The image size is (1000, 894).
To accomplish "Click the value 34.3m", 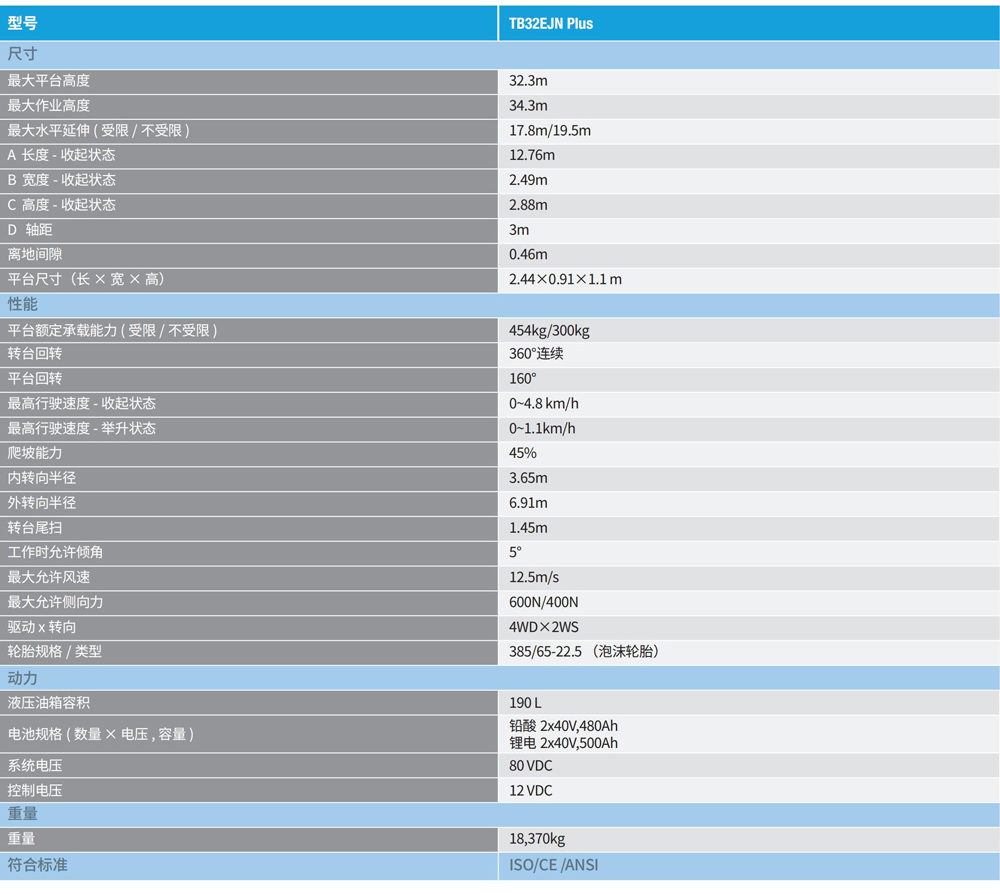I will point(528,105).
